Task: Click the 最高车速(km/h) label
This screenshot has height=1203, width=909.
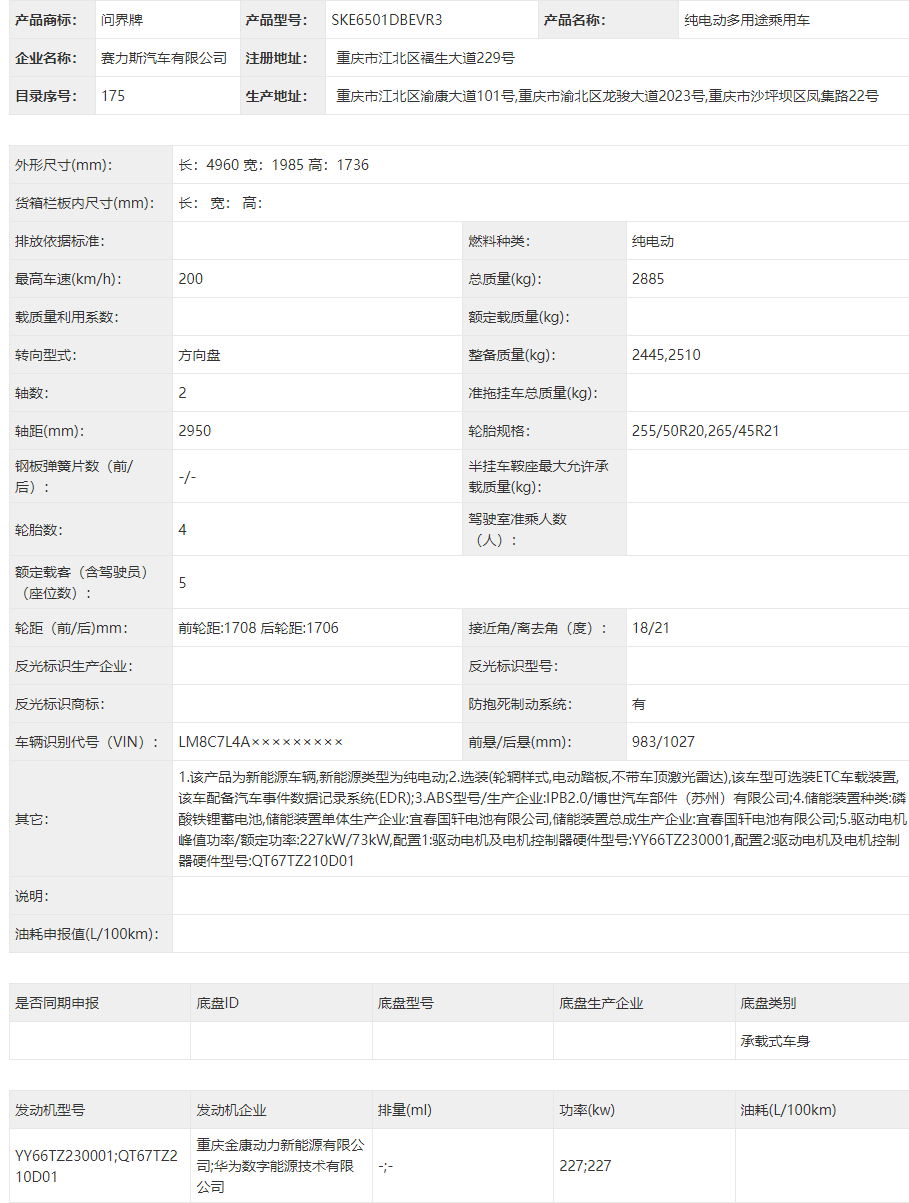Action: pyautogui.click(x=68, y=279)
